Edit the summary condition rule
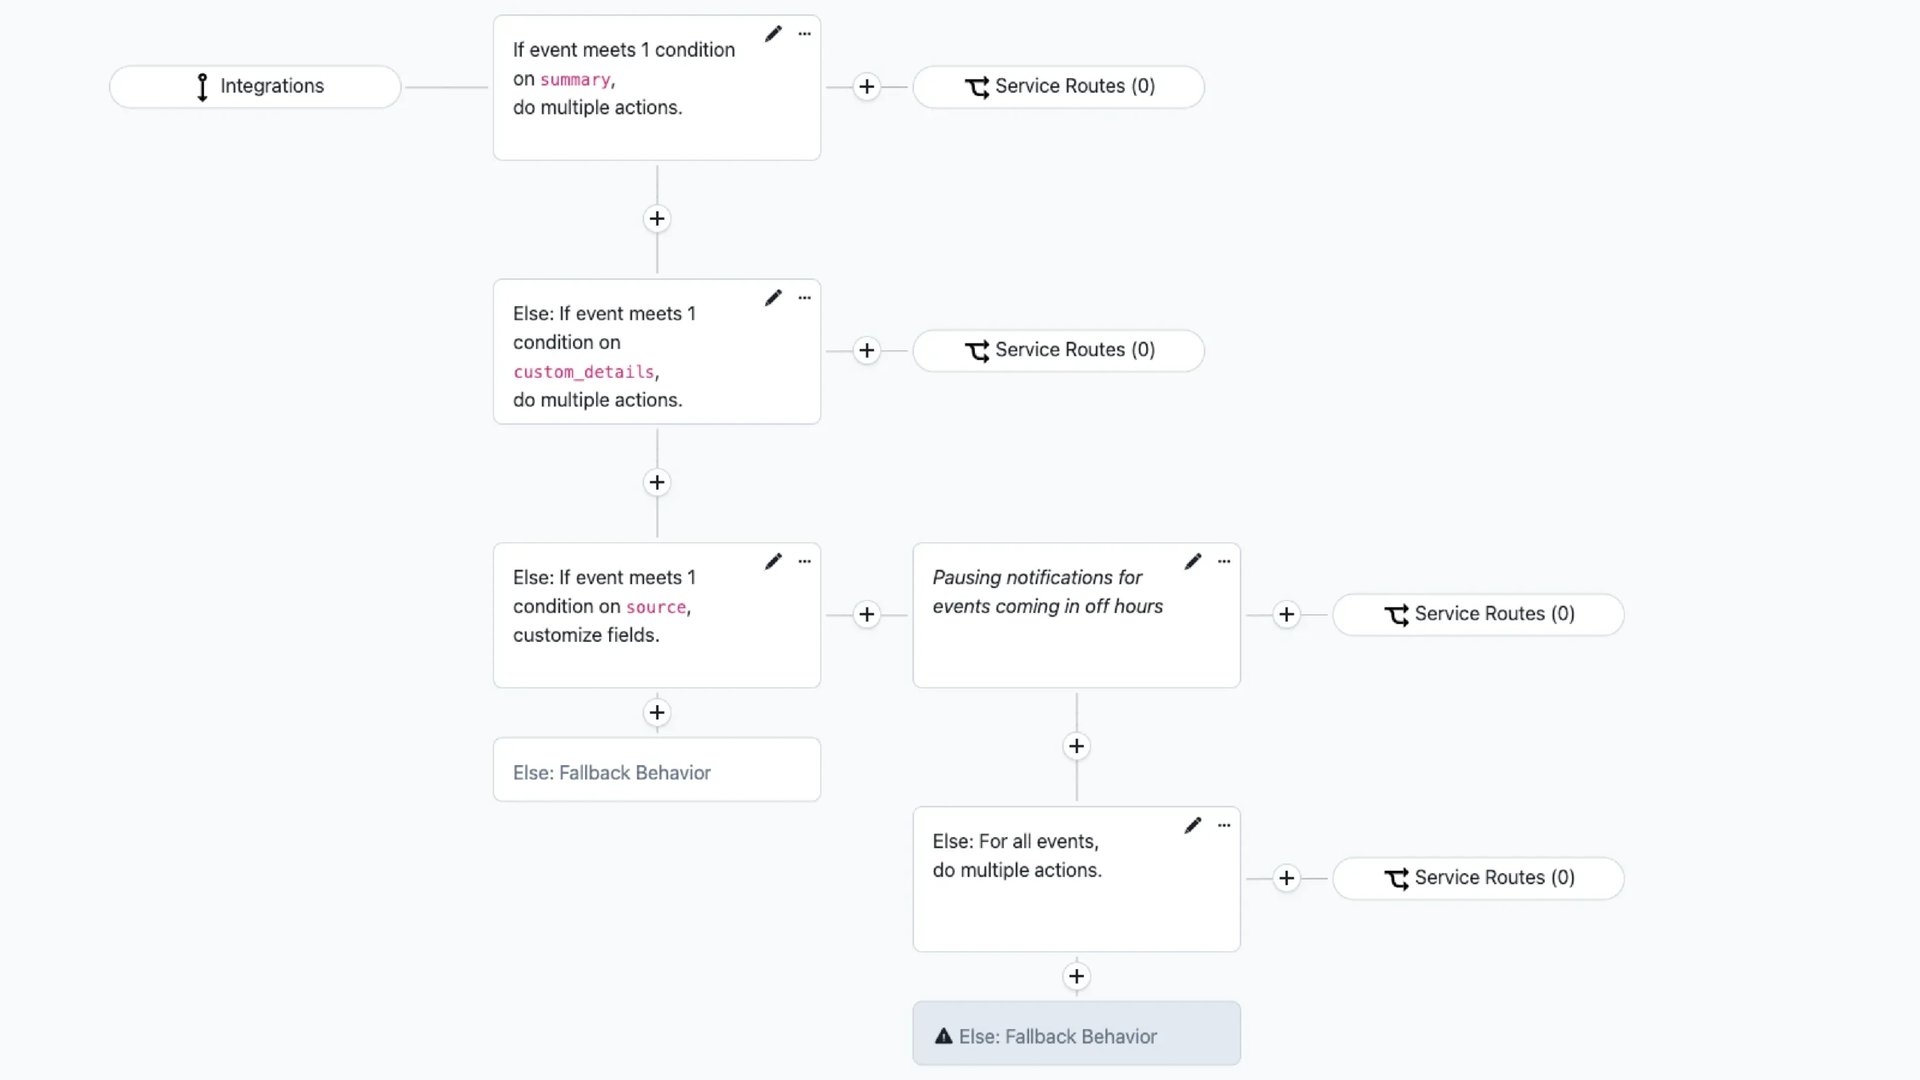1920x1080 pixels. (x=773, y=33)
